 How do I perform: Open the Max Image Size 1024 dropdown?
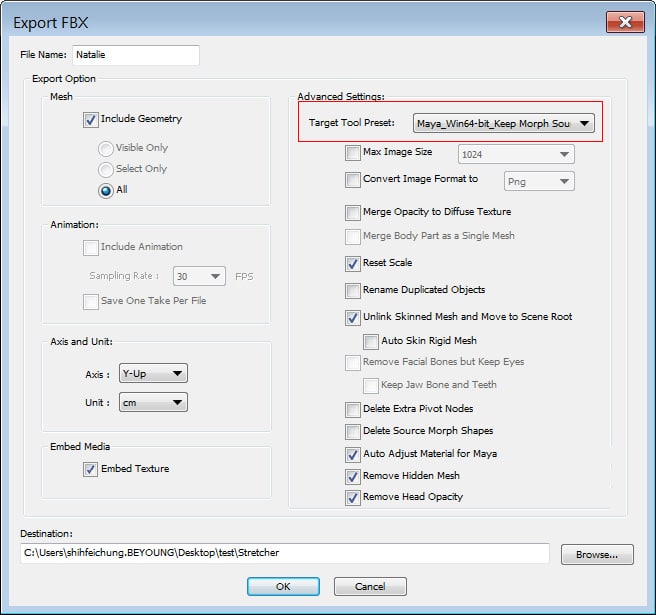click(516, 154)
